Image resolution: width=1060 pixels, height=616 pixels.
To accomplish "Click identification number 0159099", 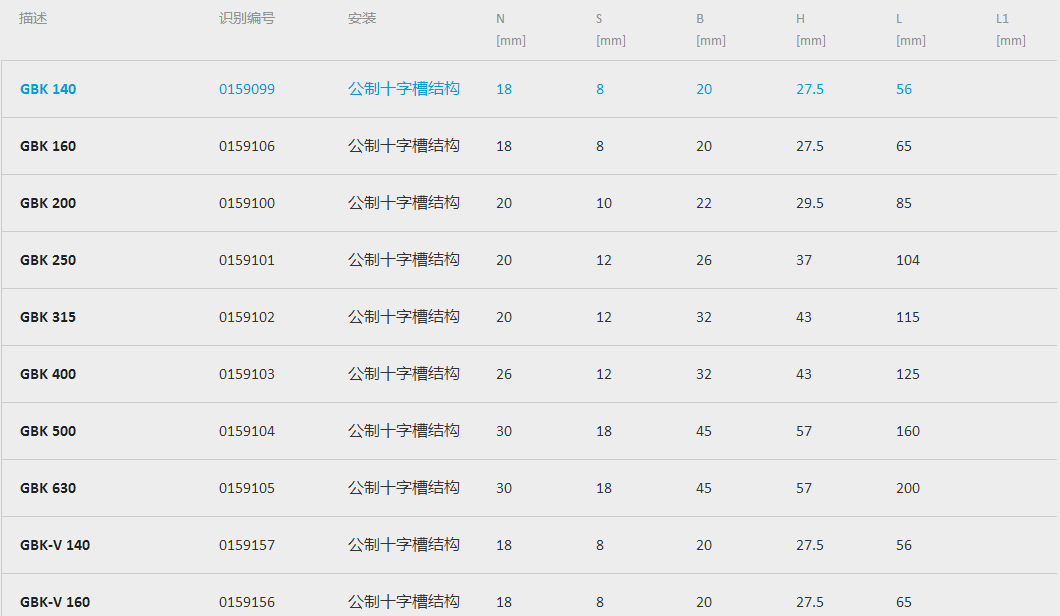I will point(247,89).
